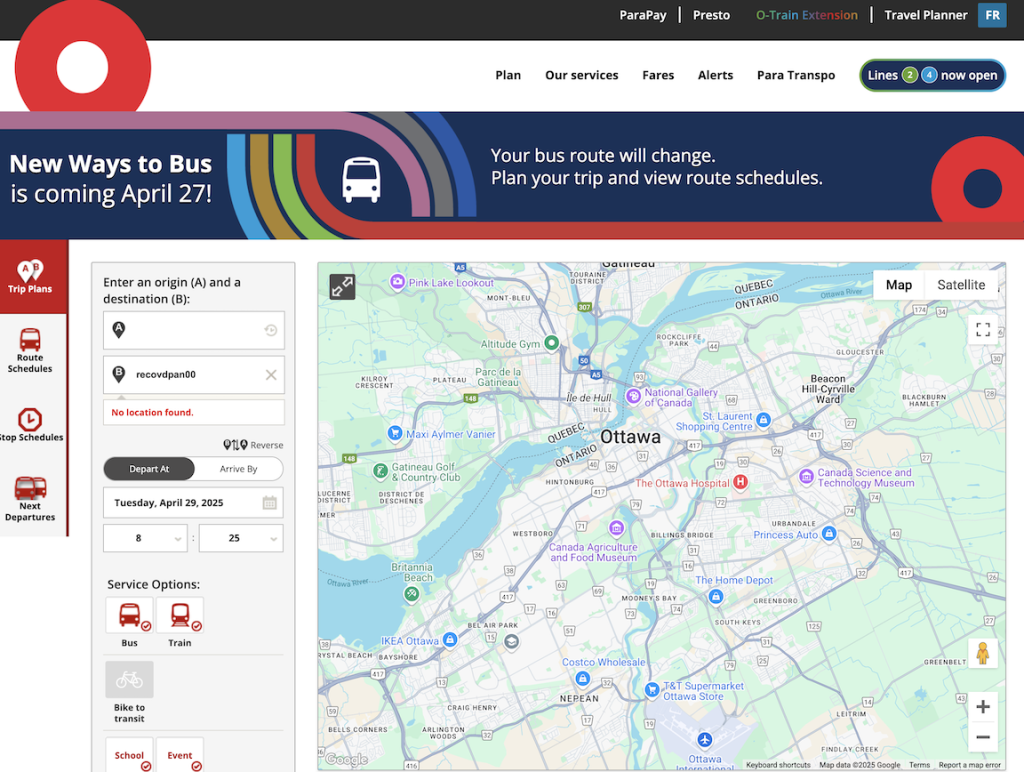
Task: Open the O-Train Extension link
Action: coord(807,15)
